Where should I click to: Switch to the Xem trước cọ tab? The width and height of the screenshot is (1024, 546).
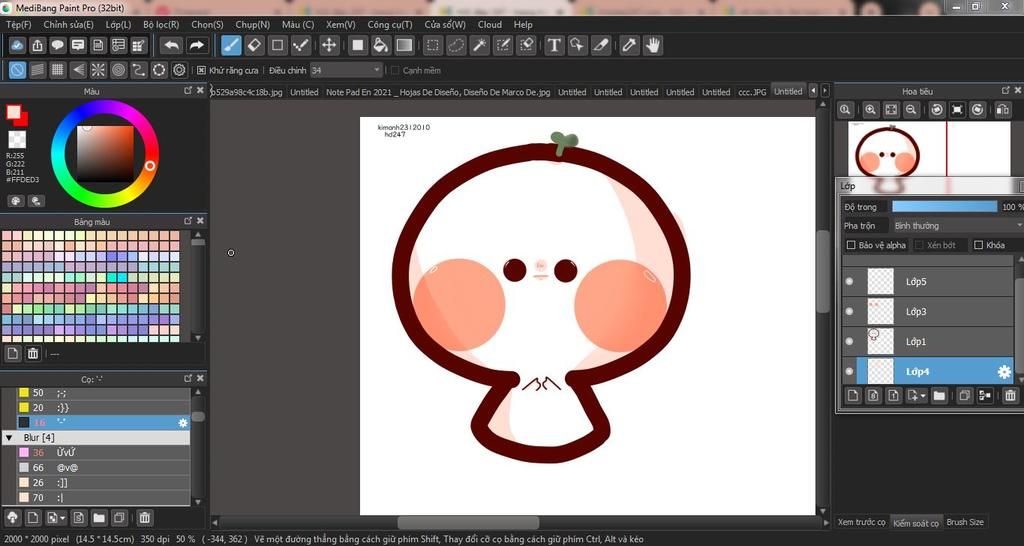861,522
